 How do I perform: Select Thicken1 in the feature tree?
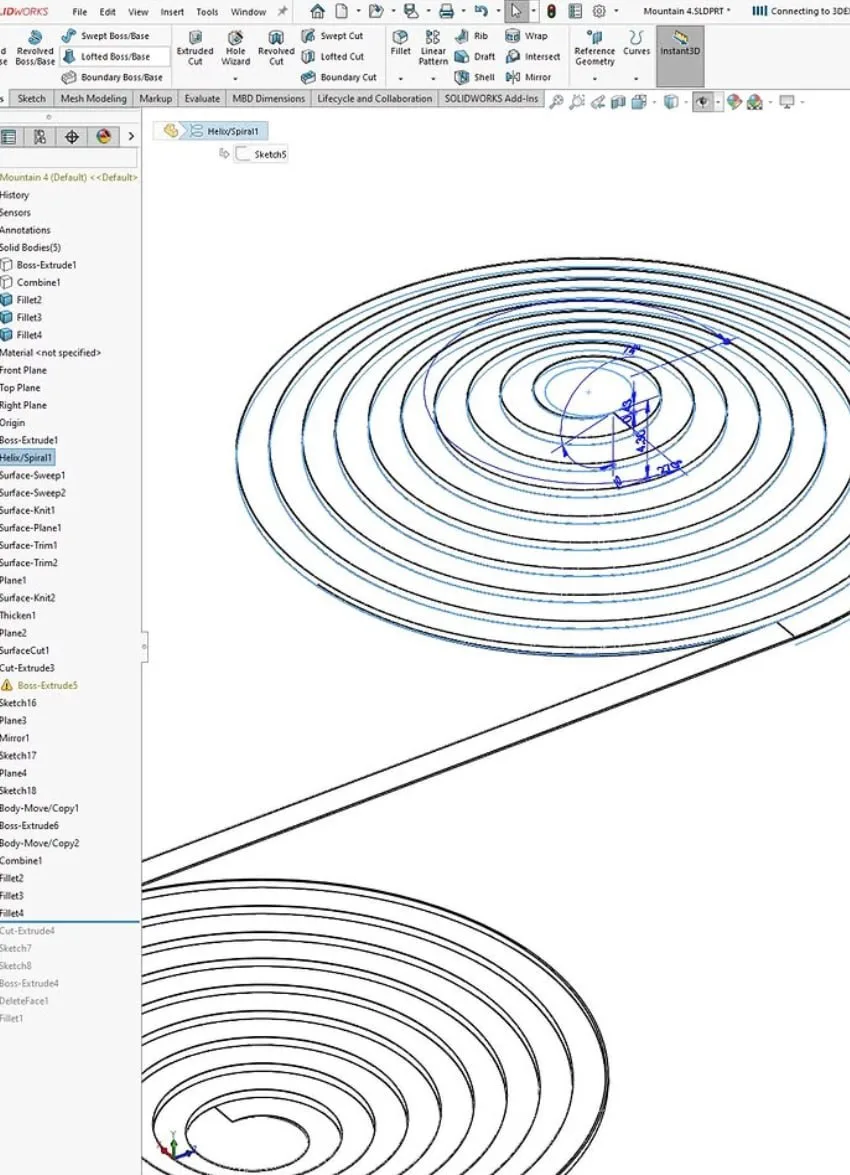click(18, 615)
